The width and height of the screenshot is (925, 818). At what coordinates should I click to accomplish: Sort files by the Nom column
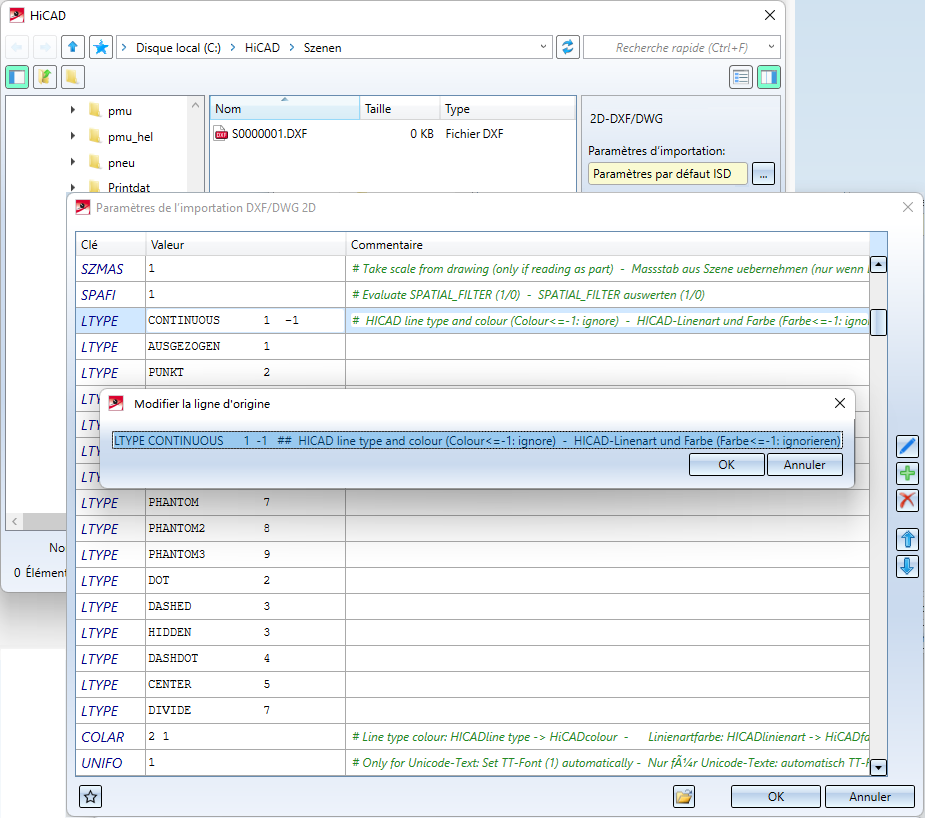285,109
